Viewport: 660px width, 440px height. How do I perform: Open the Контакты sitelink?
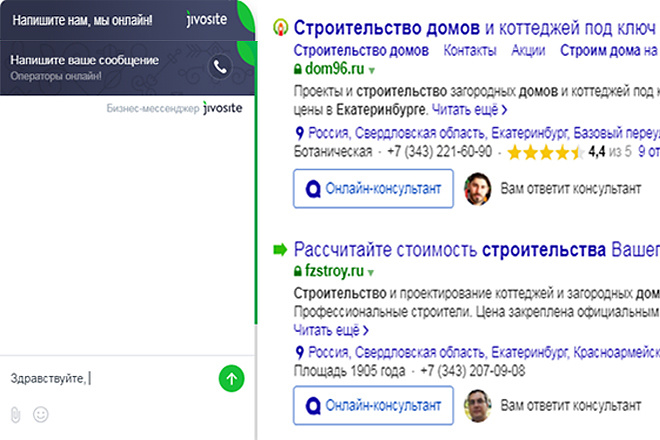pos(470,51)
